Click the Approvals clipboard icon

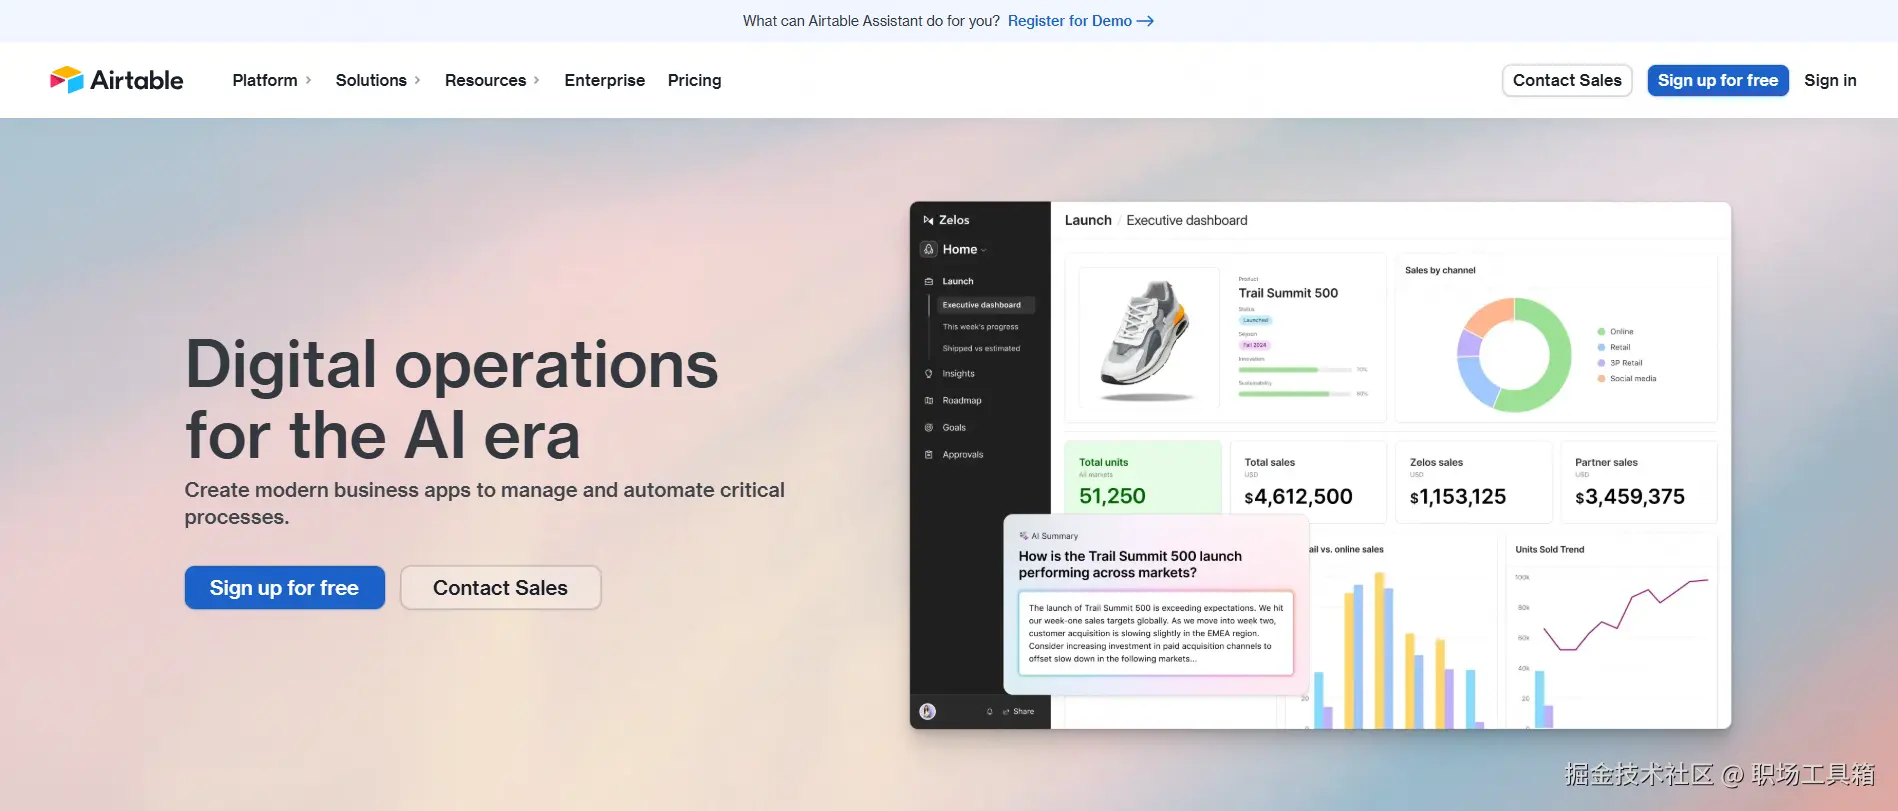pyautogui.click(x=929, y=454)
